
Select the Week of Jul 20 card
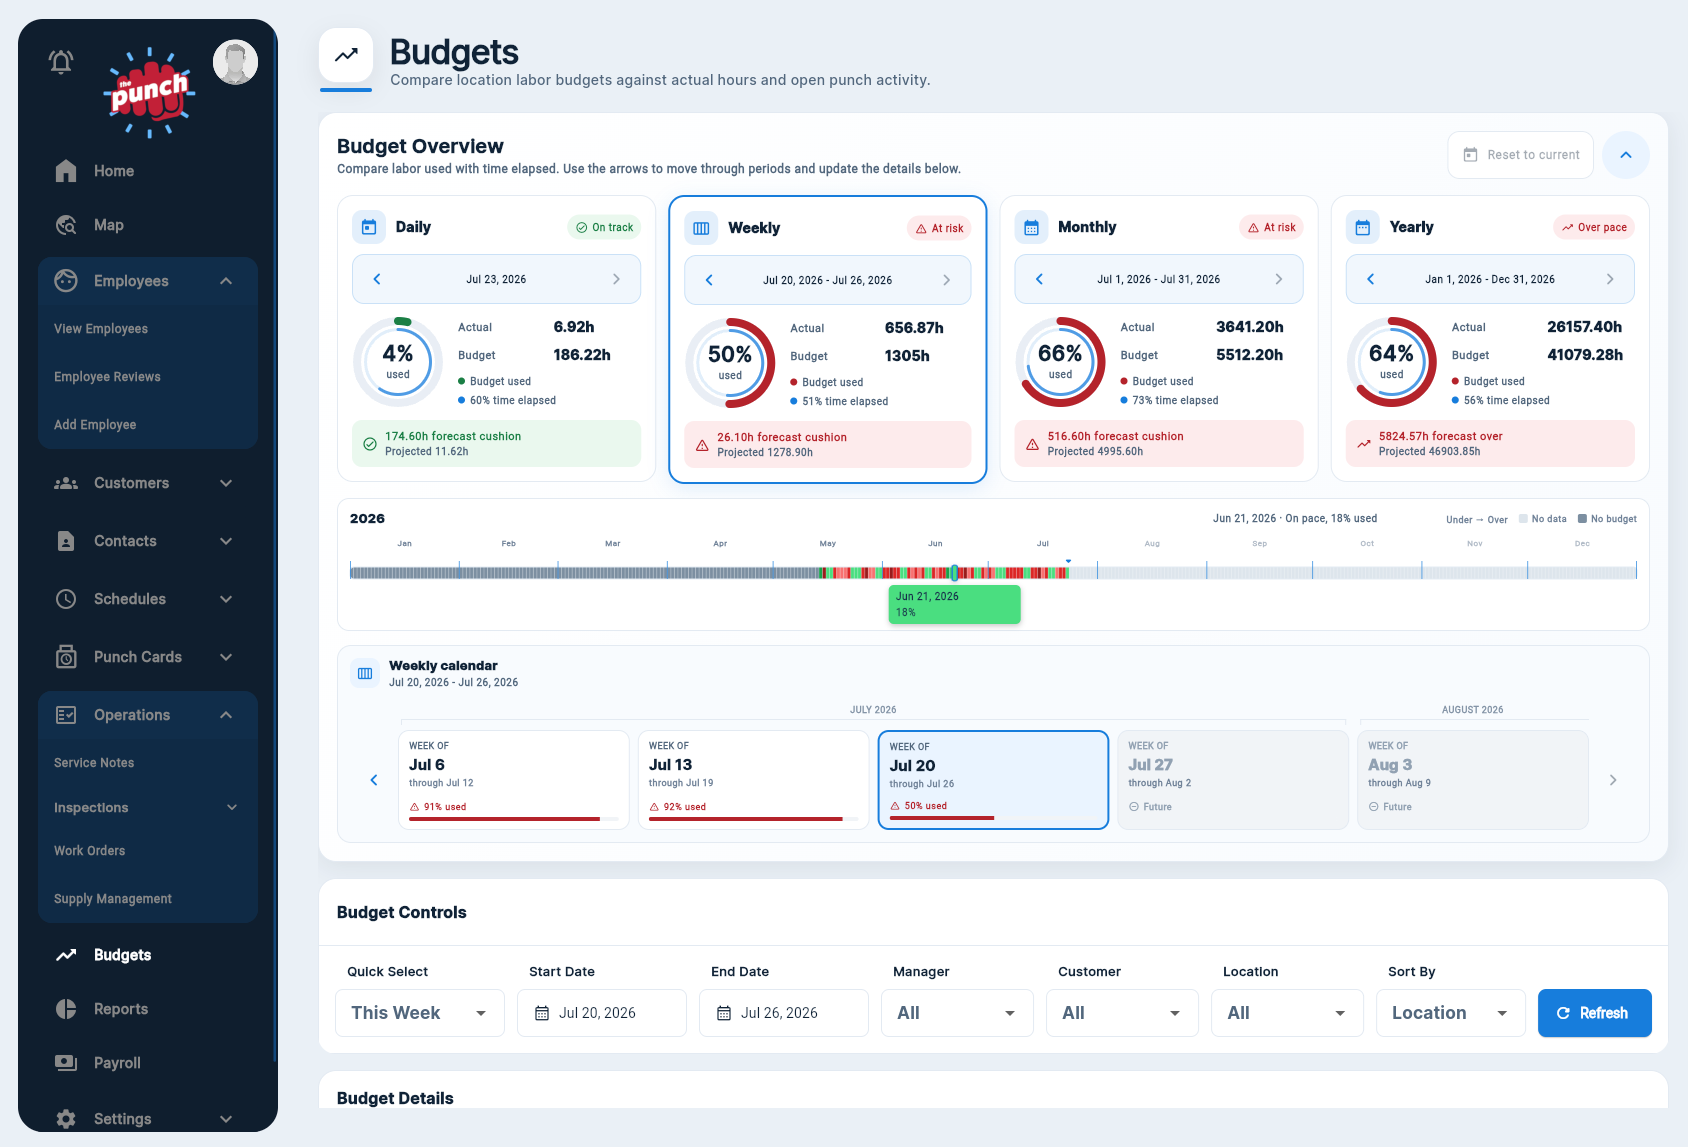point(993,780)
